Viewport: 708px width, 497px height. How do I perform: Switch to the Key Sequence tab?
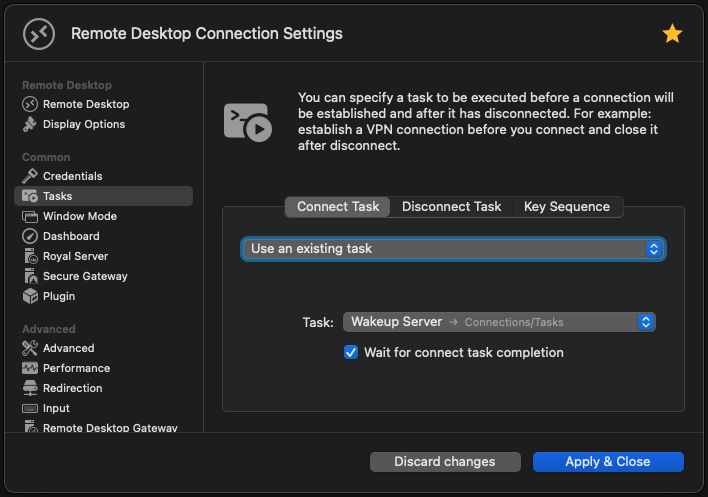point(566,206)
